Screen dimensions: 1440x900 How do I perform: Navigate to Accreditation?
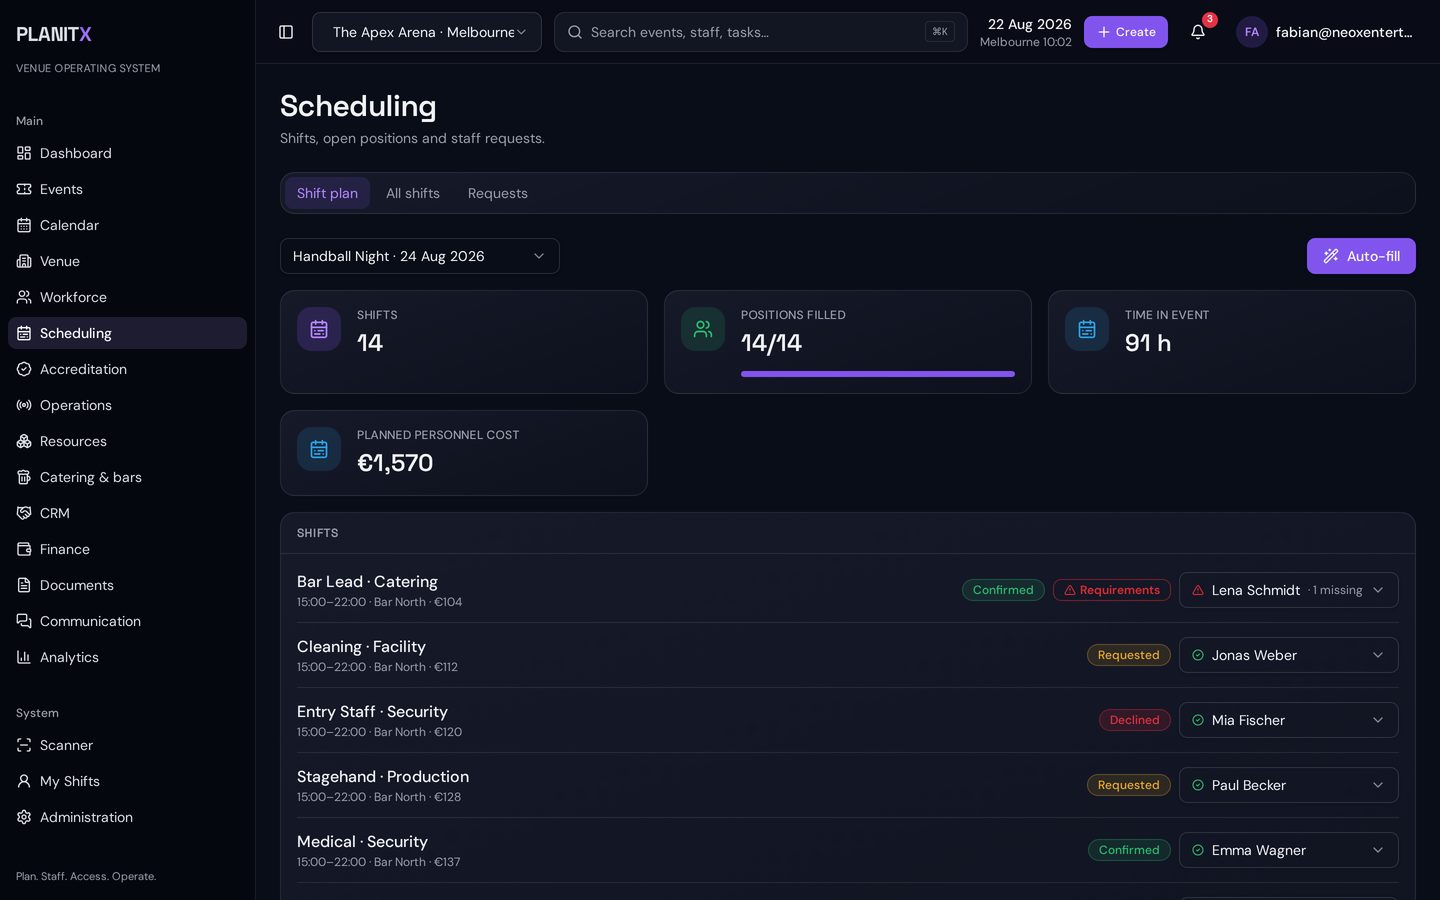point(127,369)
